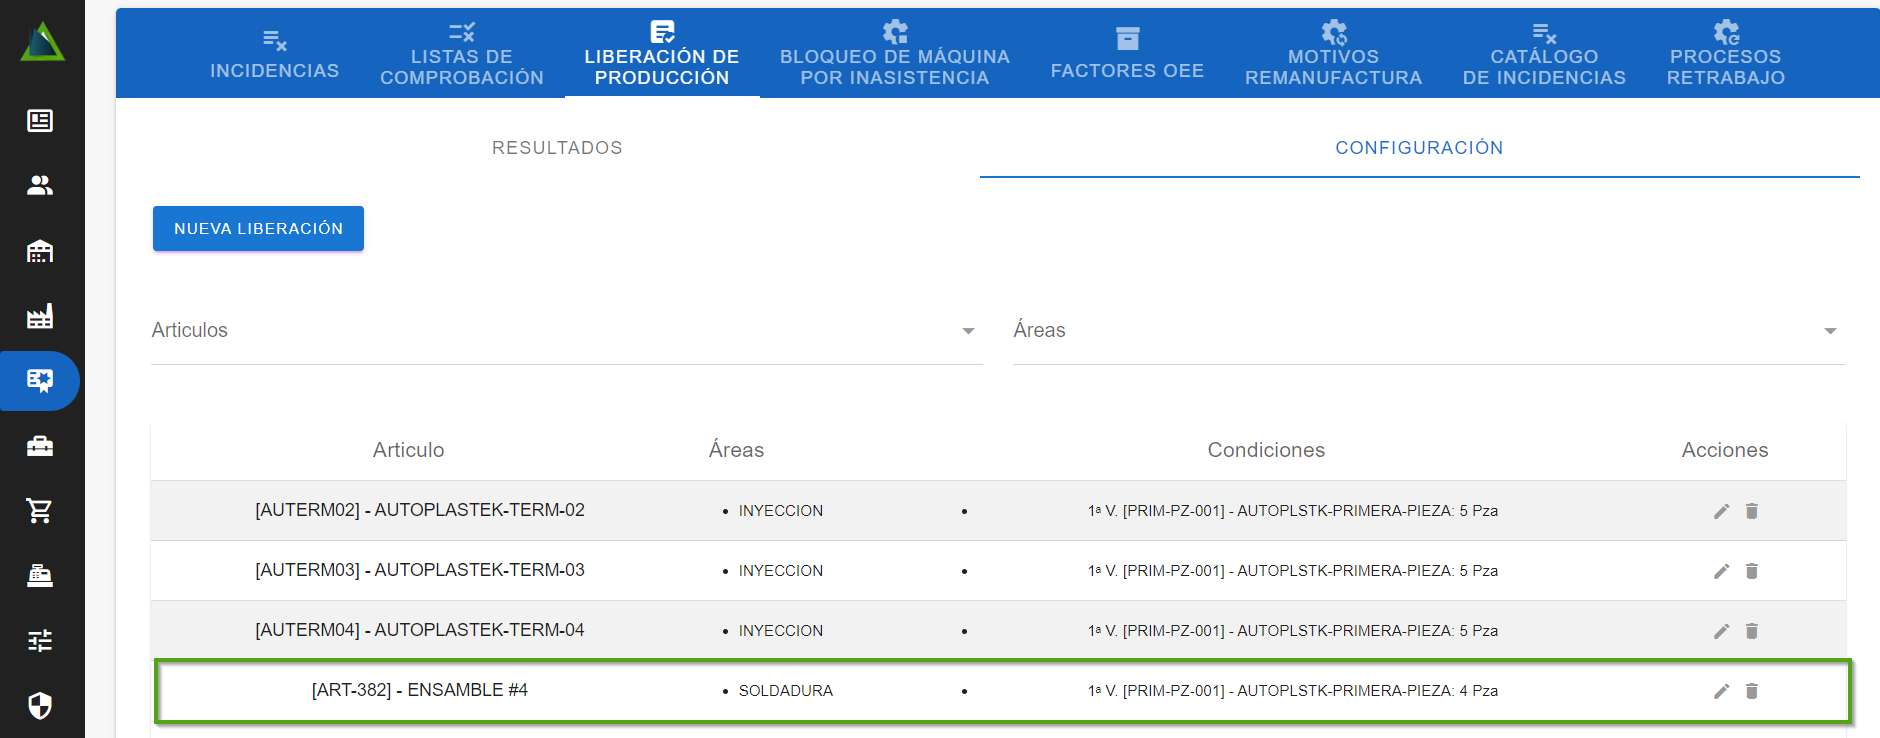Open the shield security icon in sidebar

(40, 705)
